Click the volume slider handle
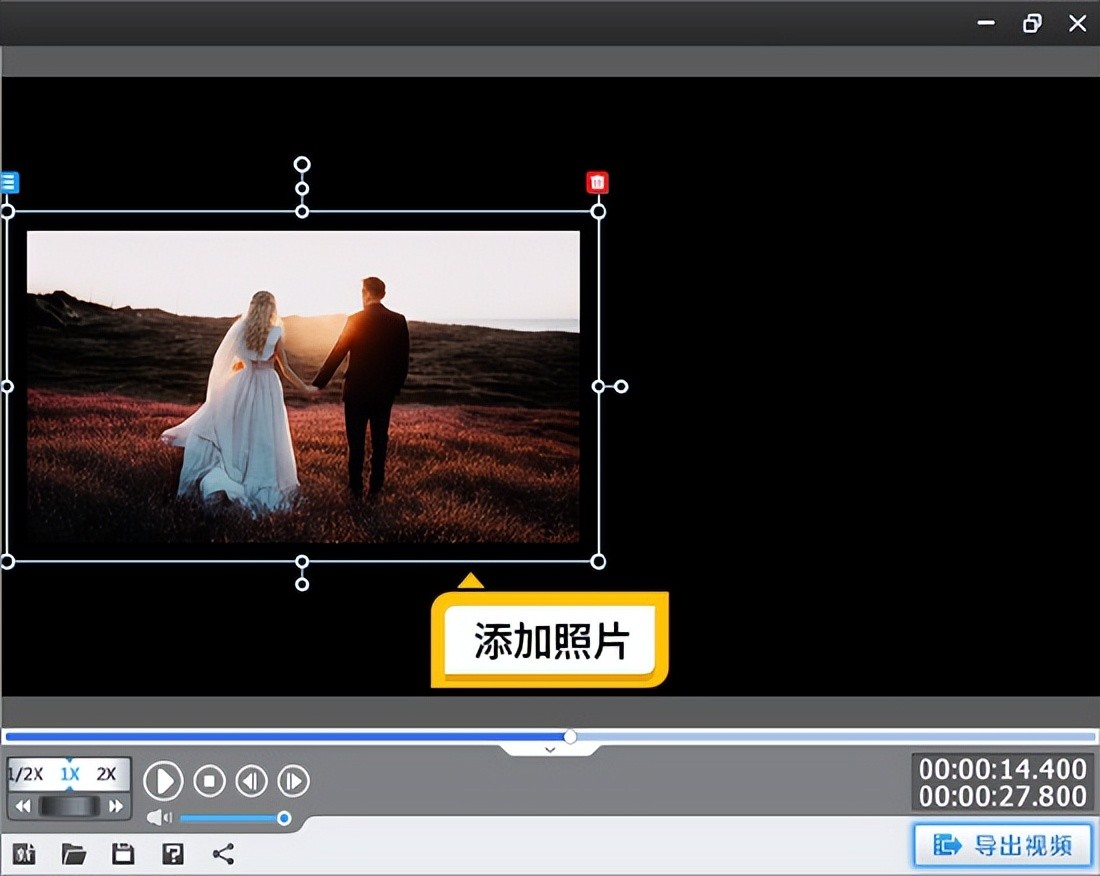The width and height of the screenshot is (1100, 876). [x=284, y=818]
